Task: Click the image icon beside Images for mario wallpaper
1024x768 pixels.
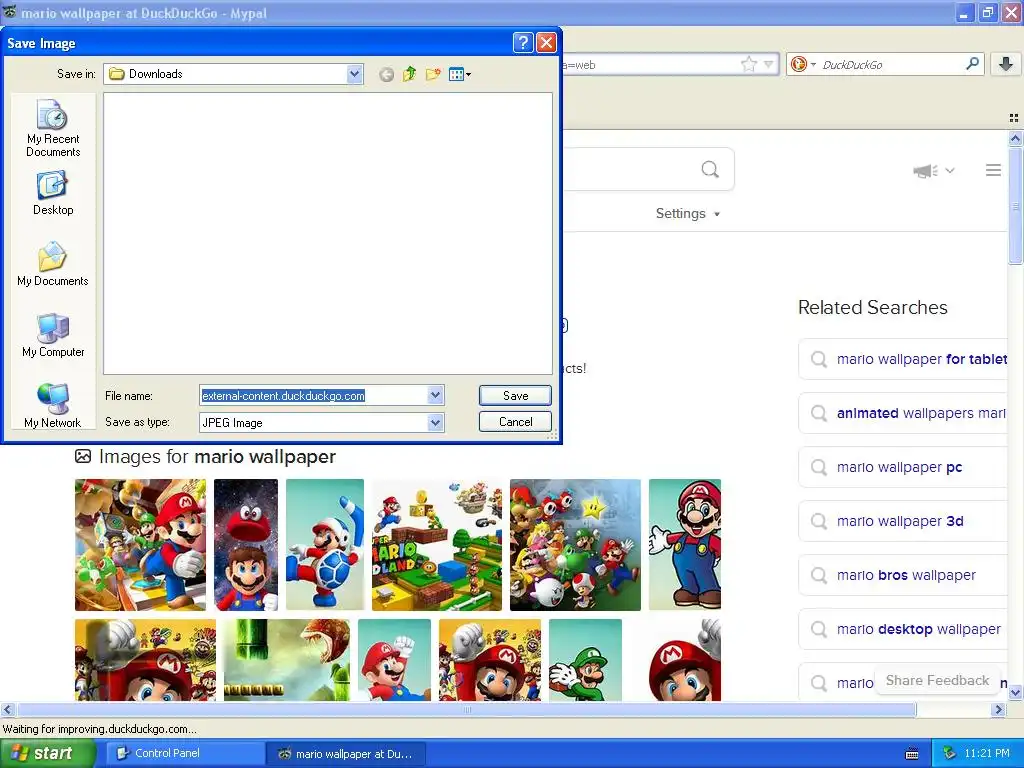Action: (83, 456)
